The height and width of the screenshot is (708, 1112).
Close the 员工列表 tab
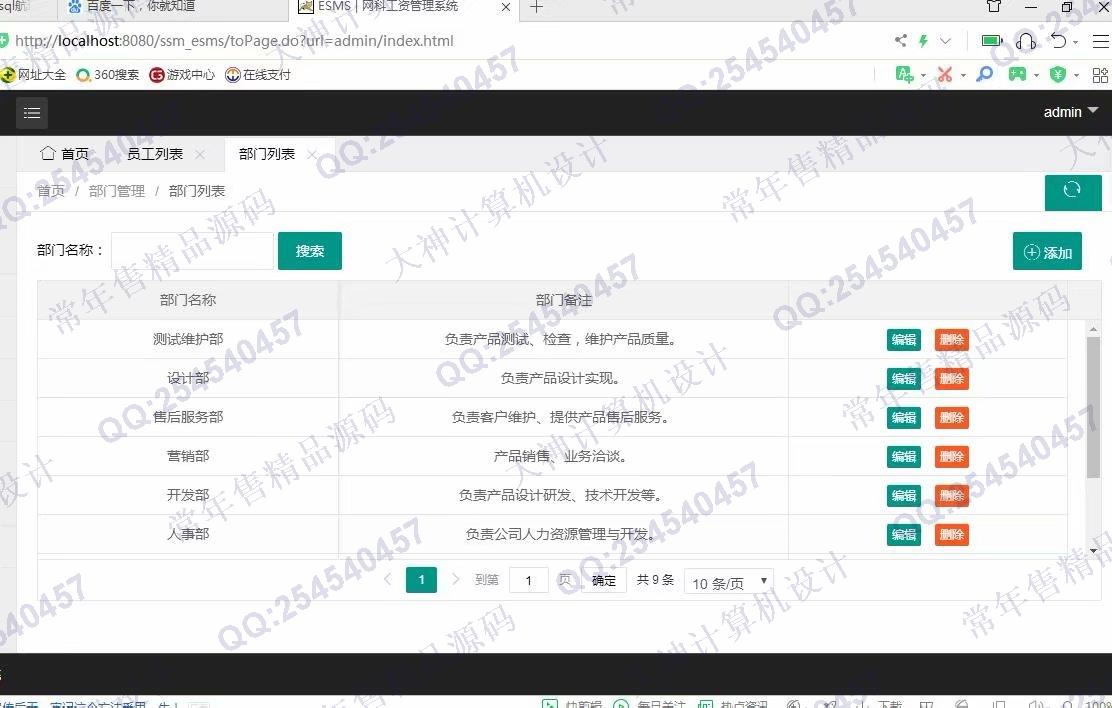click(200, 154)
